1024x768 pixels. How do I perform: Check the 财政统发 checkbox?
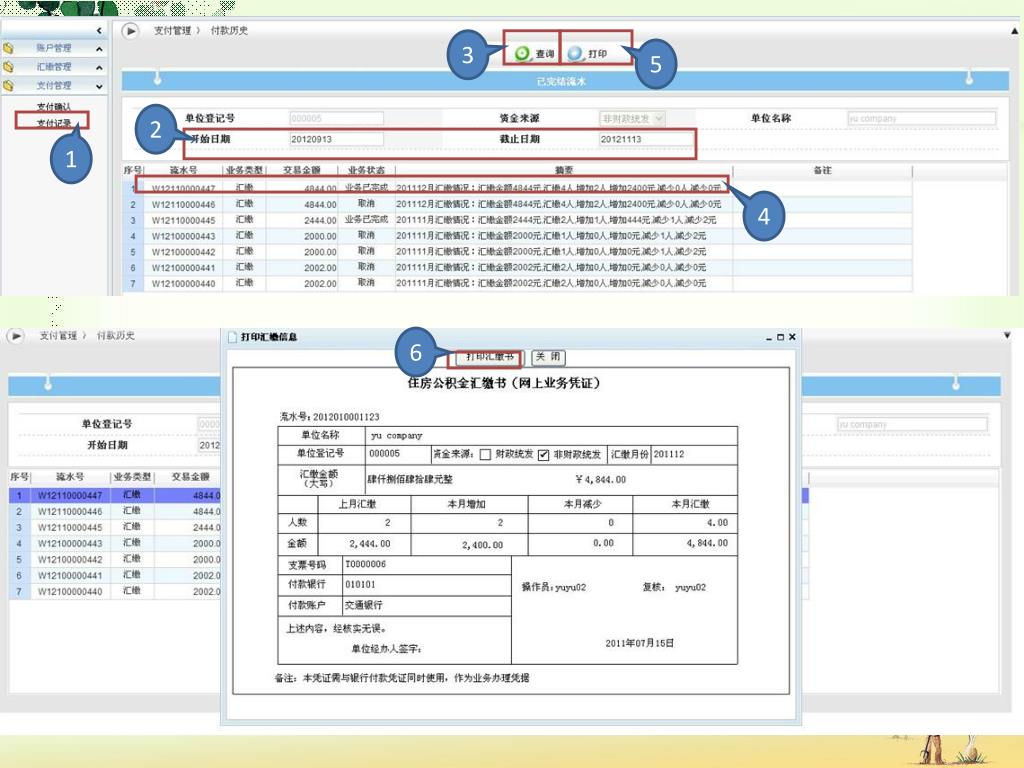click(x=486, y=454)
